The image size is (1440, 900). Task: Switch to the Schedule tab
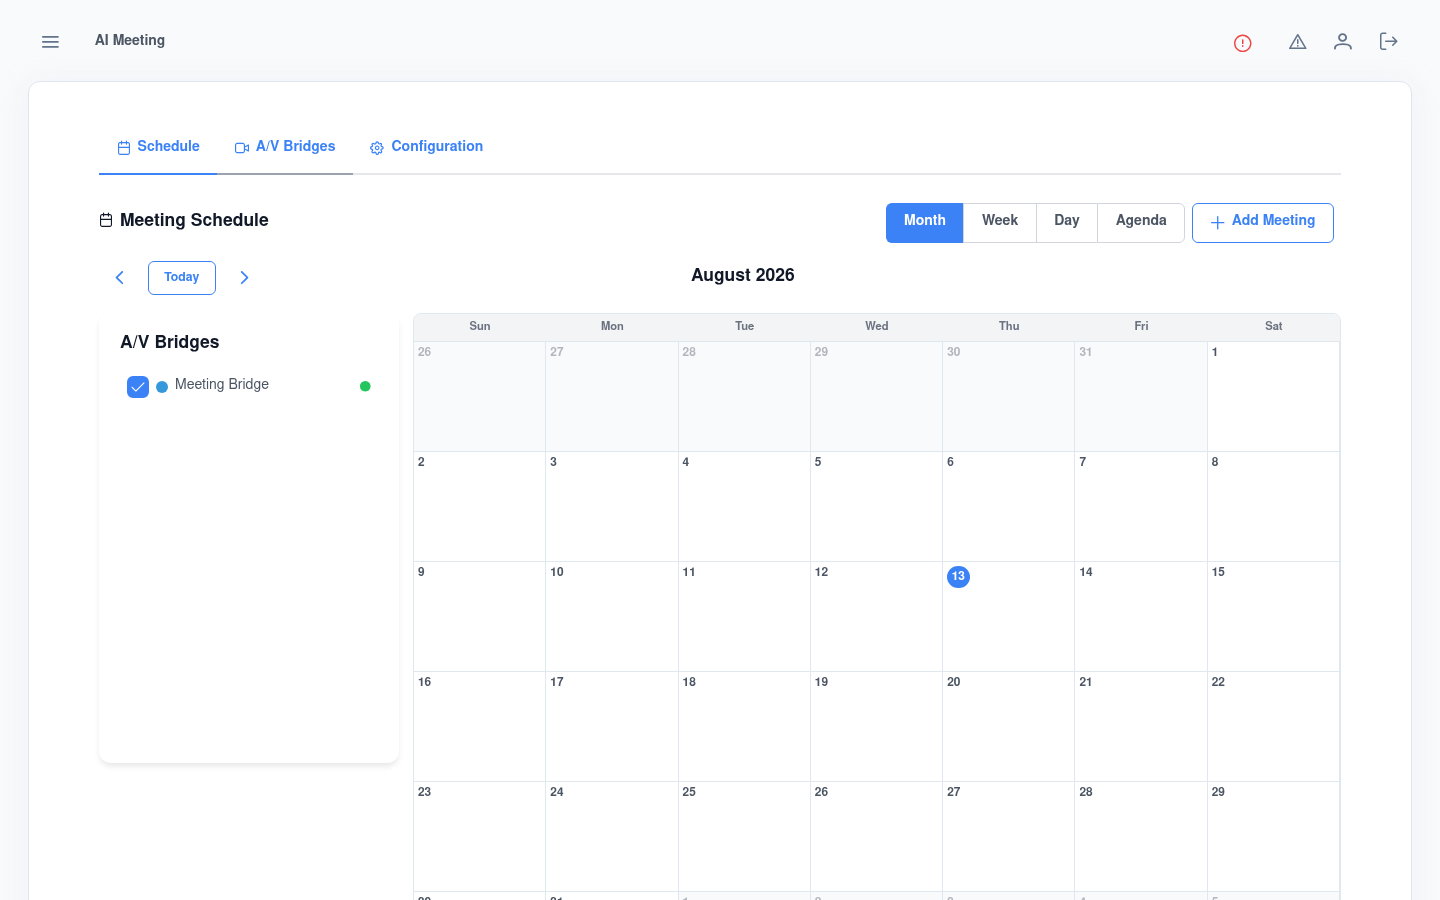point(158,147)
